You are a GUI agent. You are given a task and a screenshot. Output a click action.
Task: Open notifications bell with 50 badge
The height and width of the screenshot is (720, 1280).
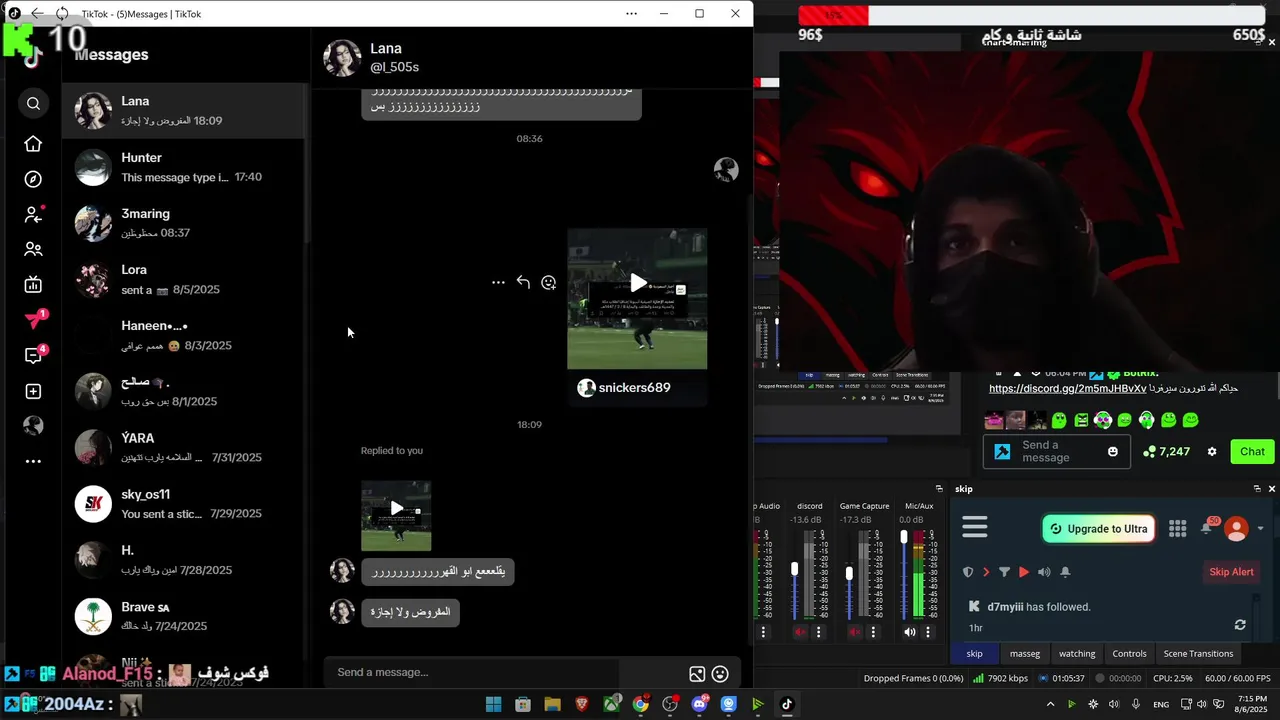1208,527
